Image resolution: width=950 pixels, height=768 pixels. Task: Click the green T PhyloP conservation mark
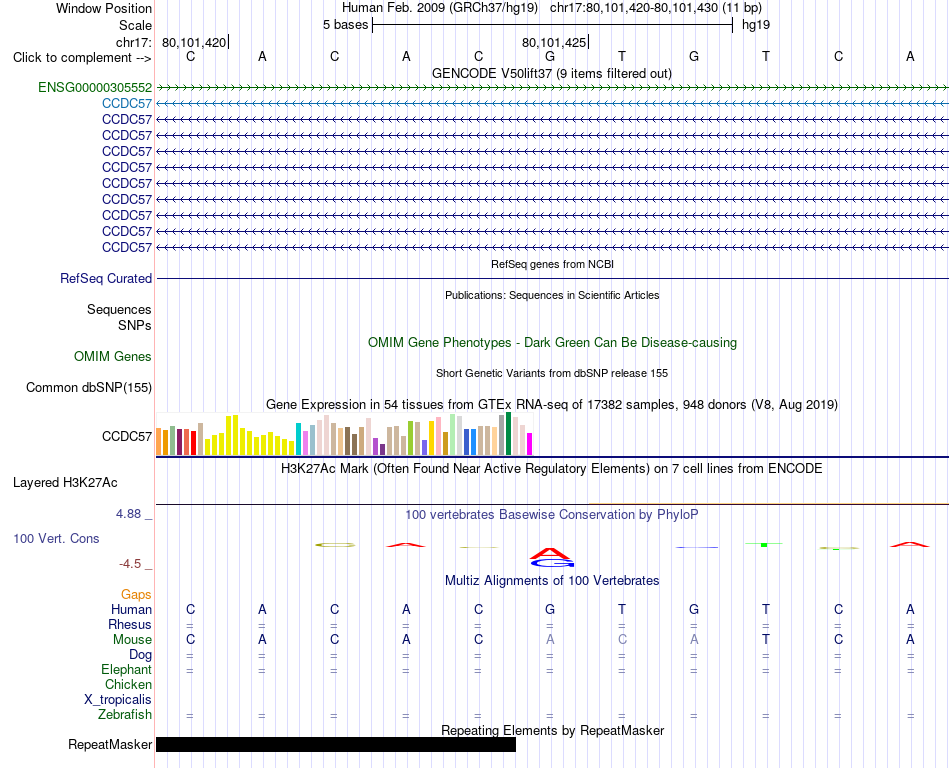pyautogui.click(x=765, y=545)
